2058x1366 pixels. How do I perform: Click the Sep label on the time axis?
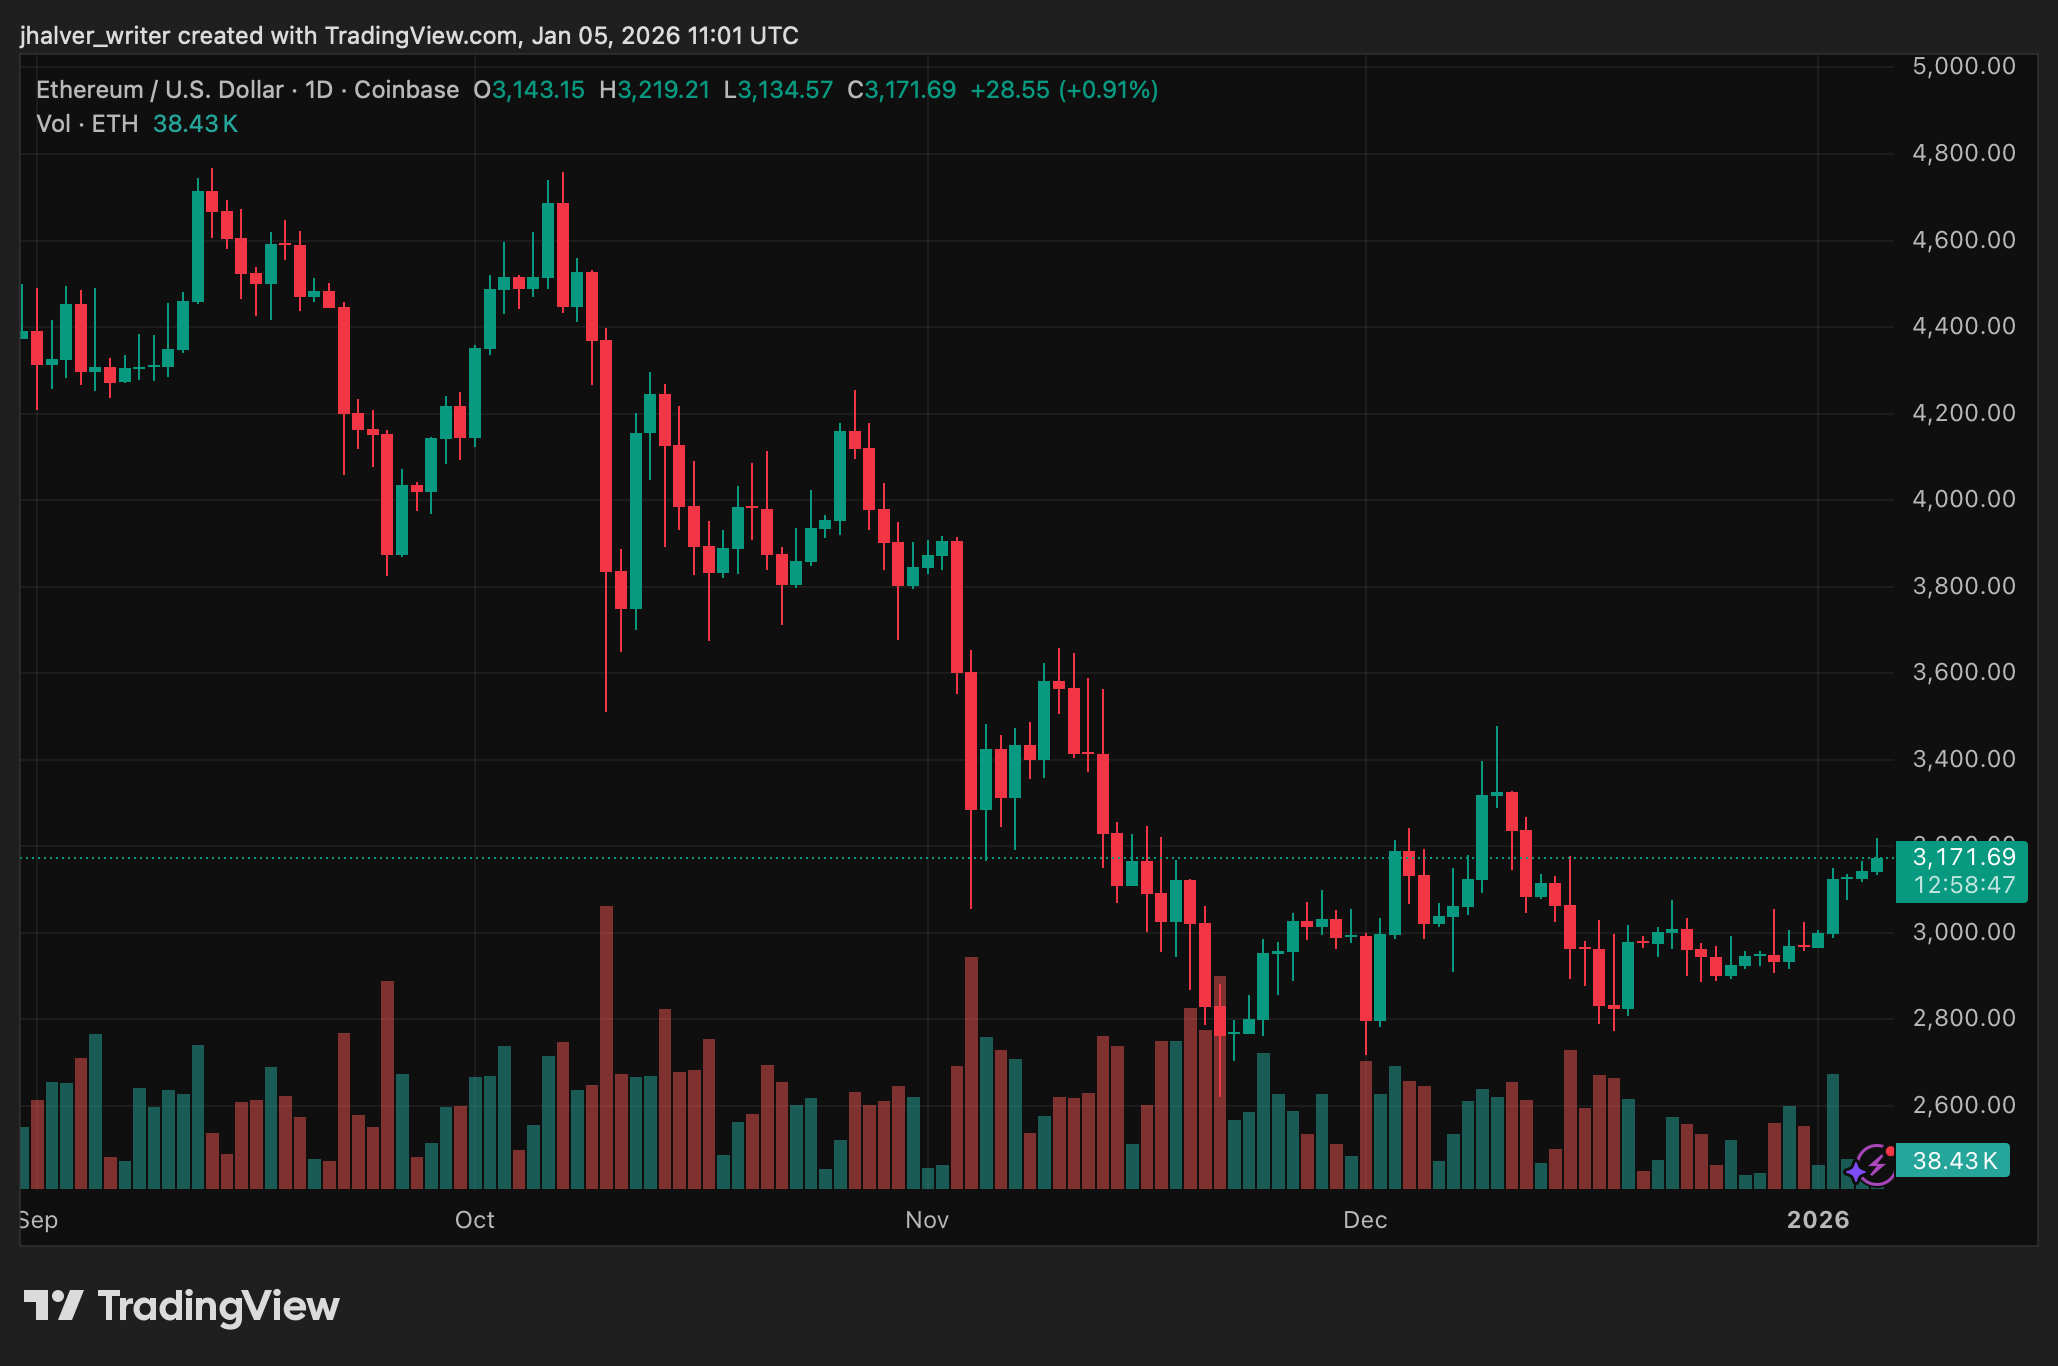point(38,1220)
